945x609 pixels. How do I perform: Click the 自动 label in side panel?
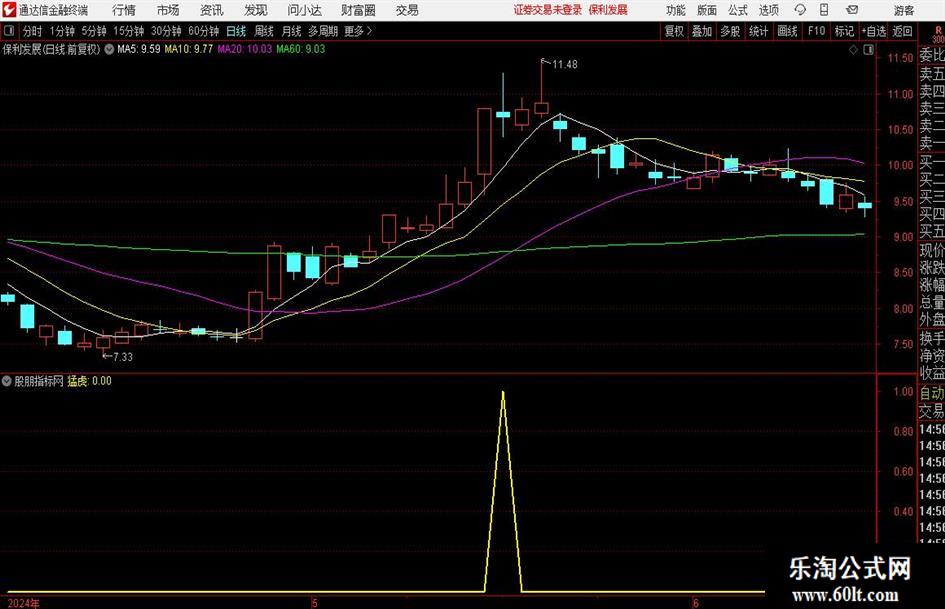pyautogui.click(x=932, y=393)
